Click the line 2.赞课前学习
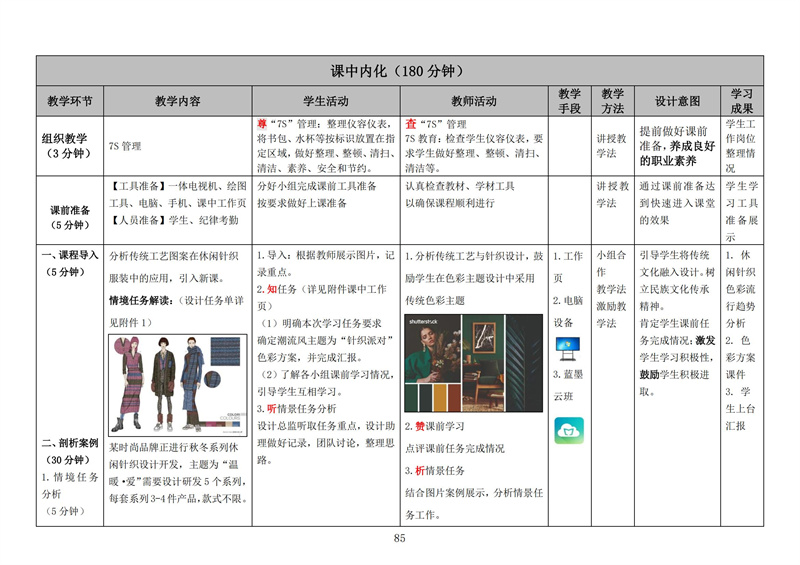This screenshot has height=565, width=800. coord(435,426)
